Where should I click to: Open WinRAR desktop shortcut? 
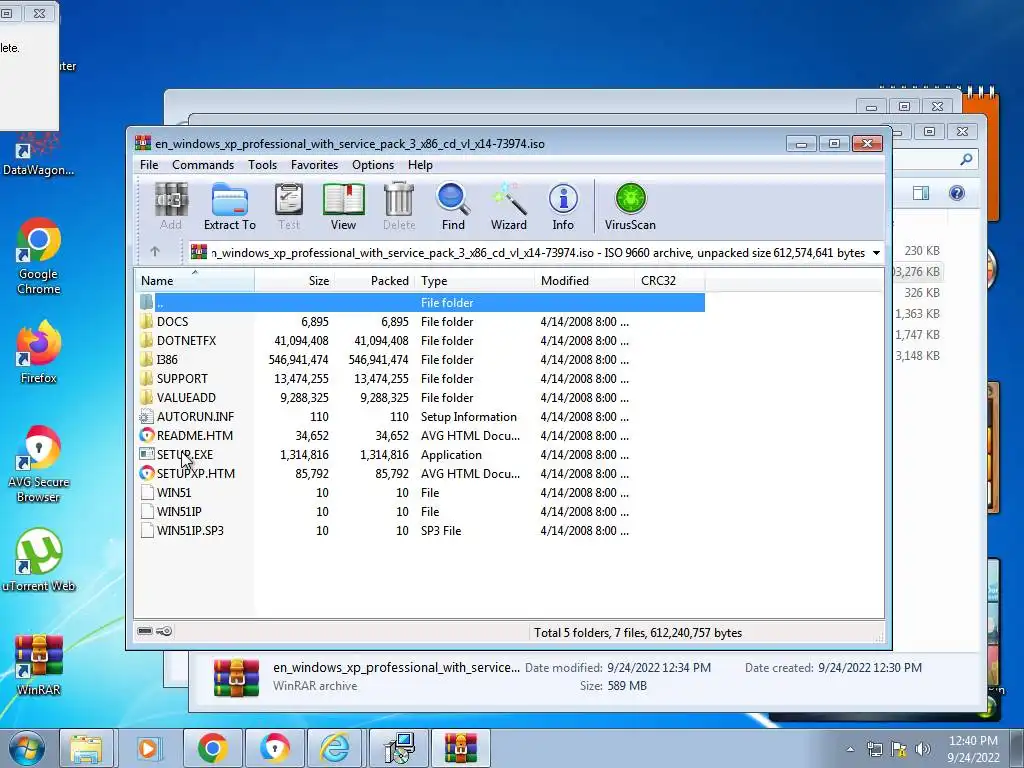tap(39, 665)
